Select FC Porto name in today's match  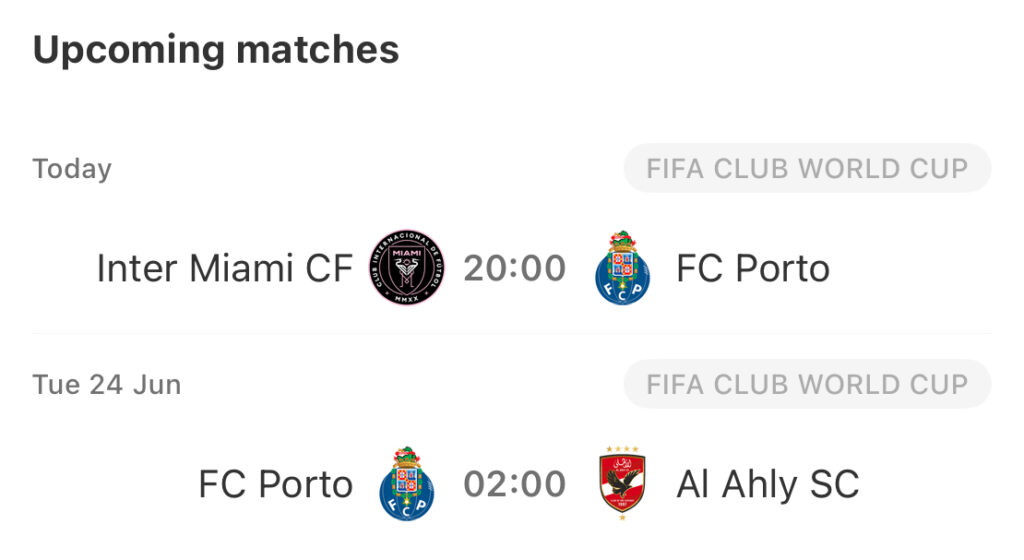(753, 268)
